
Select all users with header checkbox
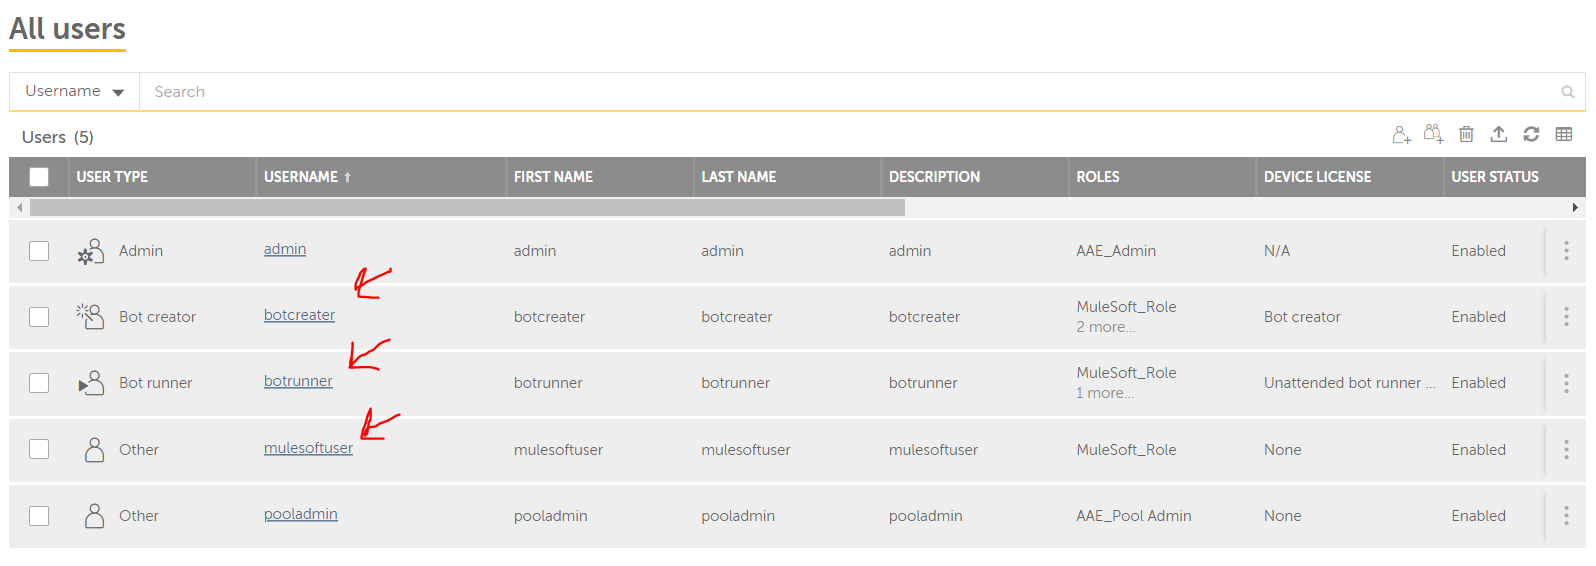click(x=39, y=177)
